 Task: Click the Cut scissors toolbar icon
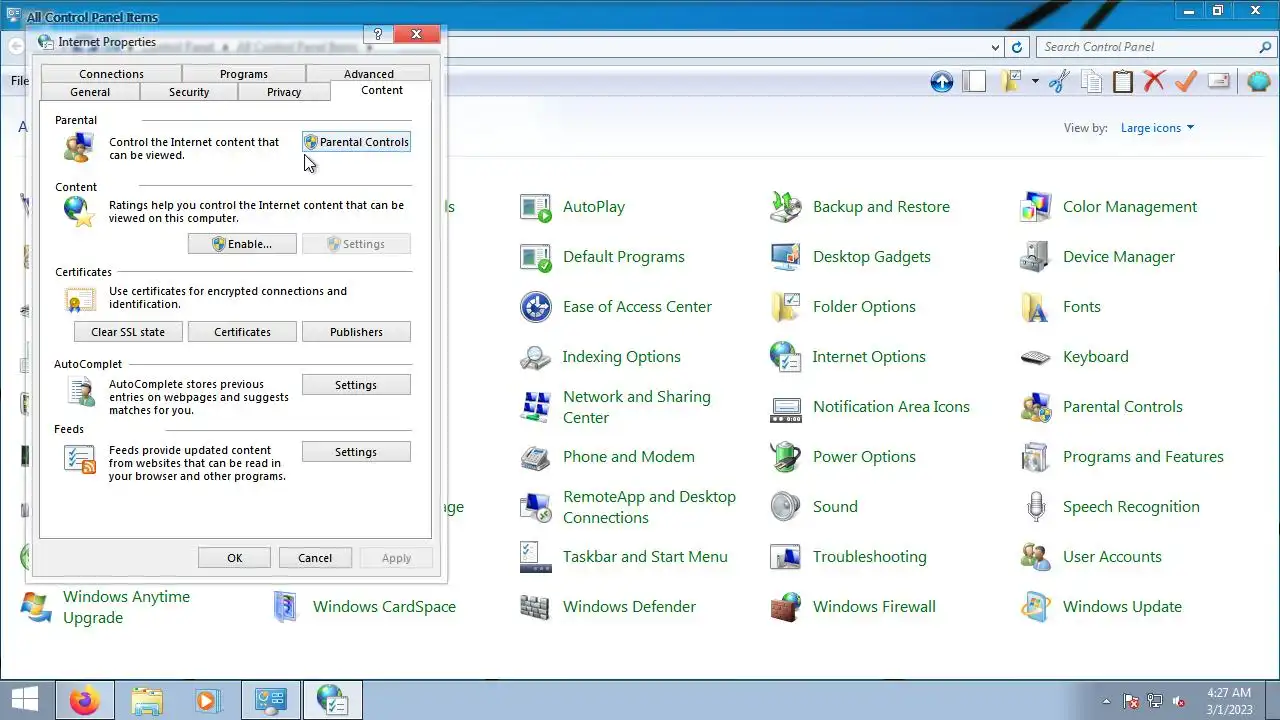(x=1059, y=82)
